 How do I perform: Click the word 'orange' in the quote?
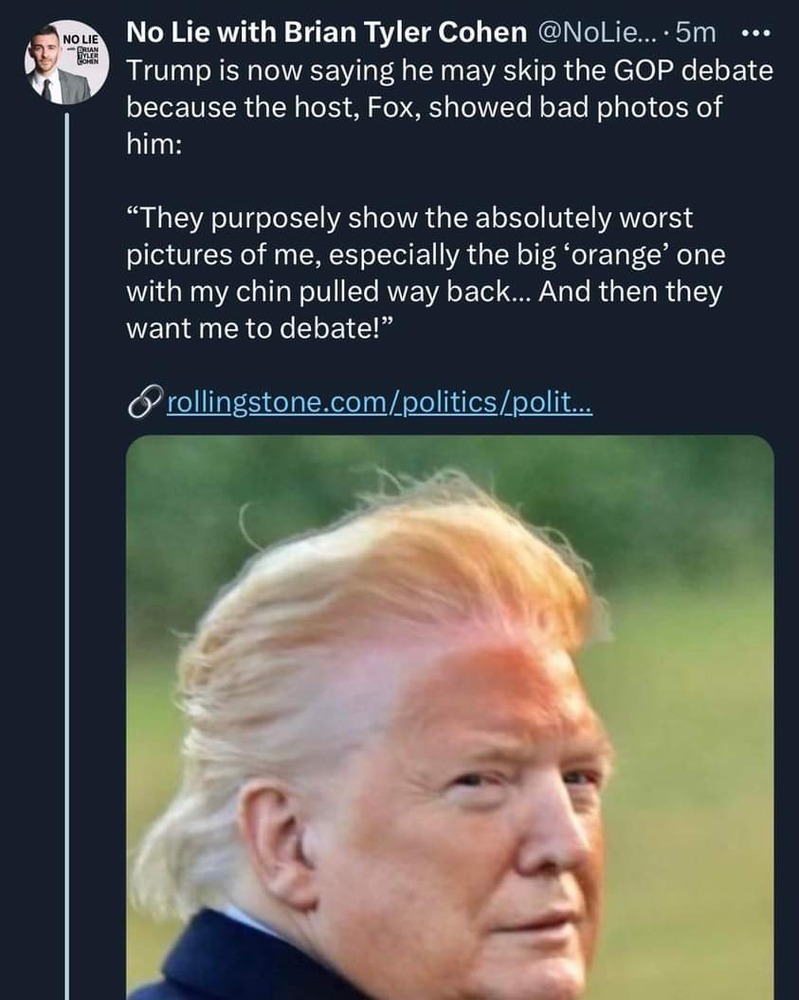(x=626, y=254)
